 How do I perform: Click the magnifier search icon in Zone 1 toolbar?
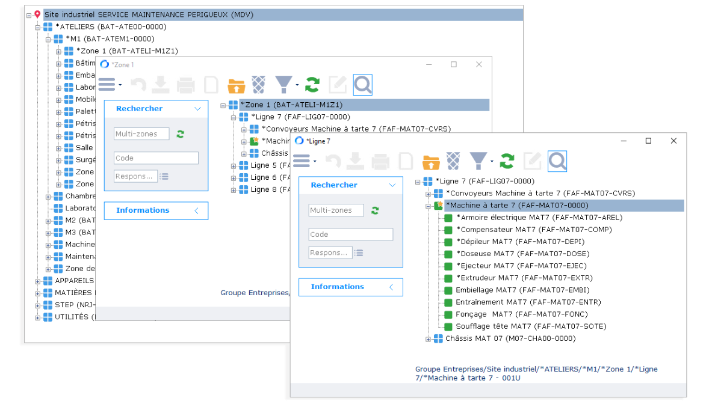[362, 85]
